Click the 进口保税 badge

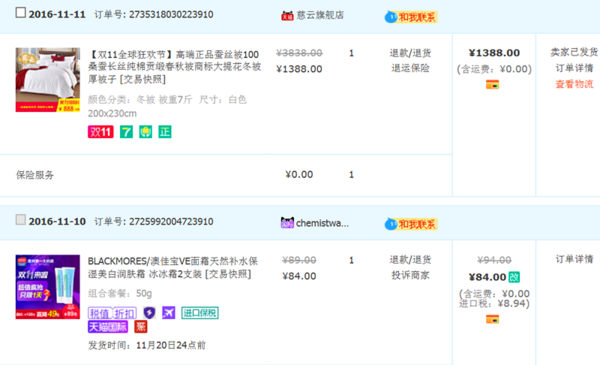coord(200,313)
